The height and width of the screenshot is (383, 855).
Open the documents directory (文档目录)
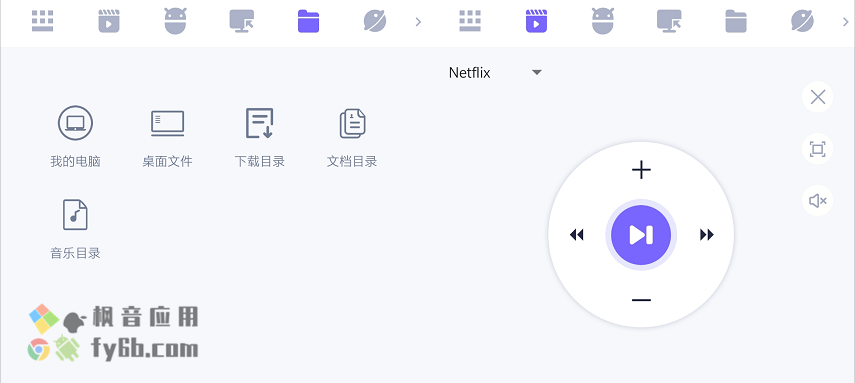[352, 137]
